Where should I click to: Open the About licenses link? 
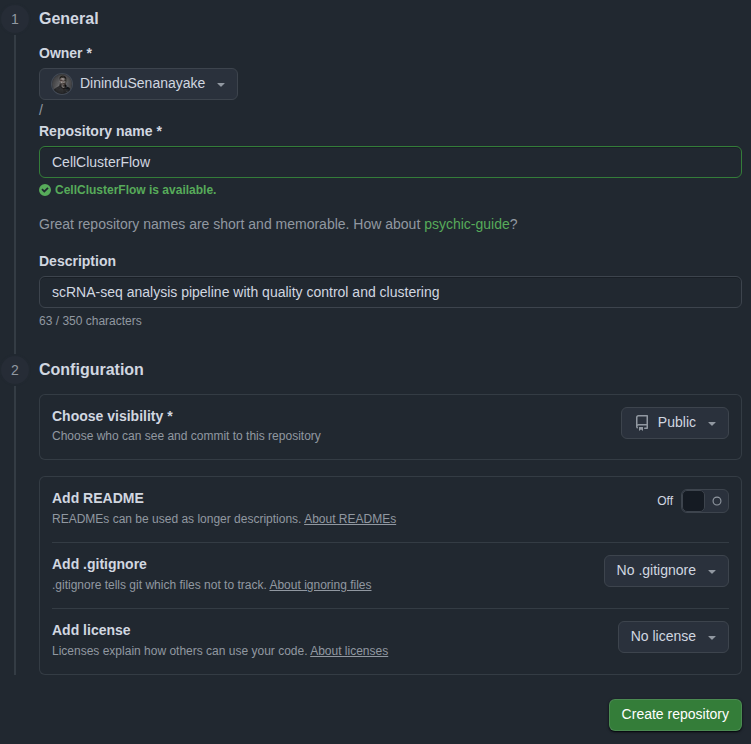[349, 651]
